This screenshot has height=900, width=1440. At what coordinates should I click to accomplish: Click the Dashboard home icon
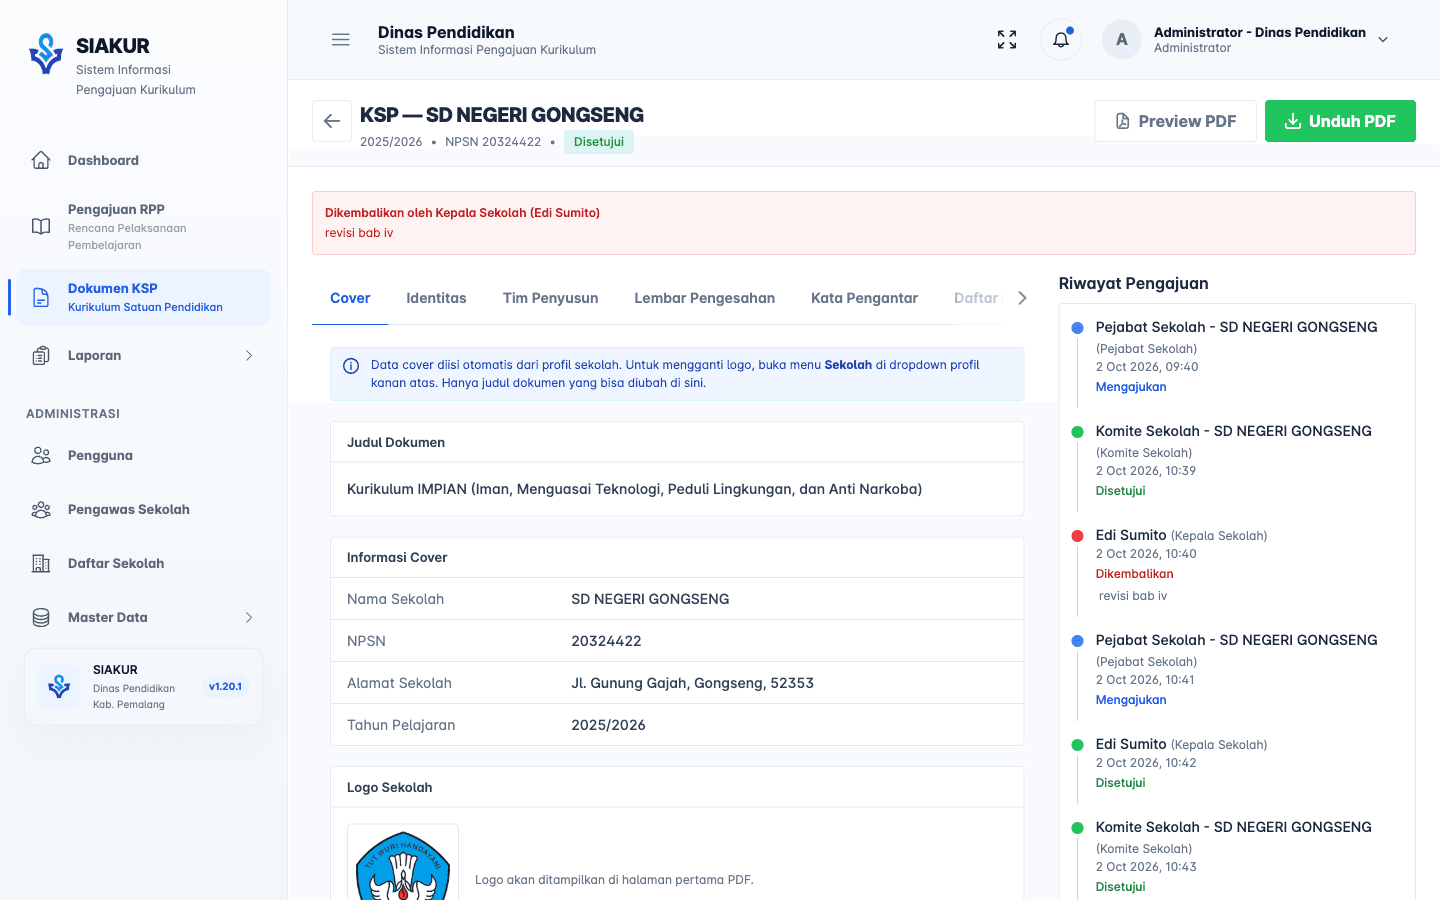(x=41, y=160)
